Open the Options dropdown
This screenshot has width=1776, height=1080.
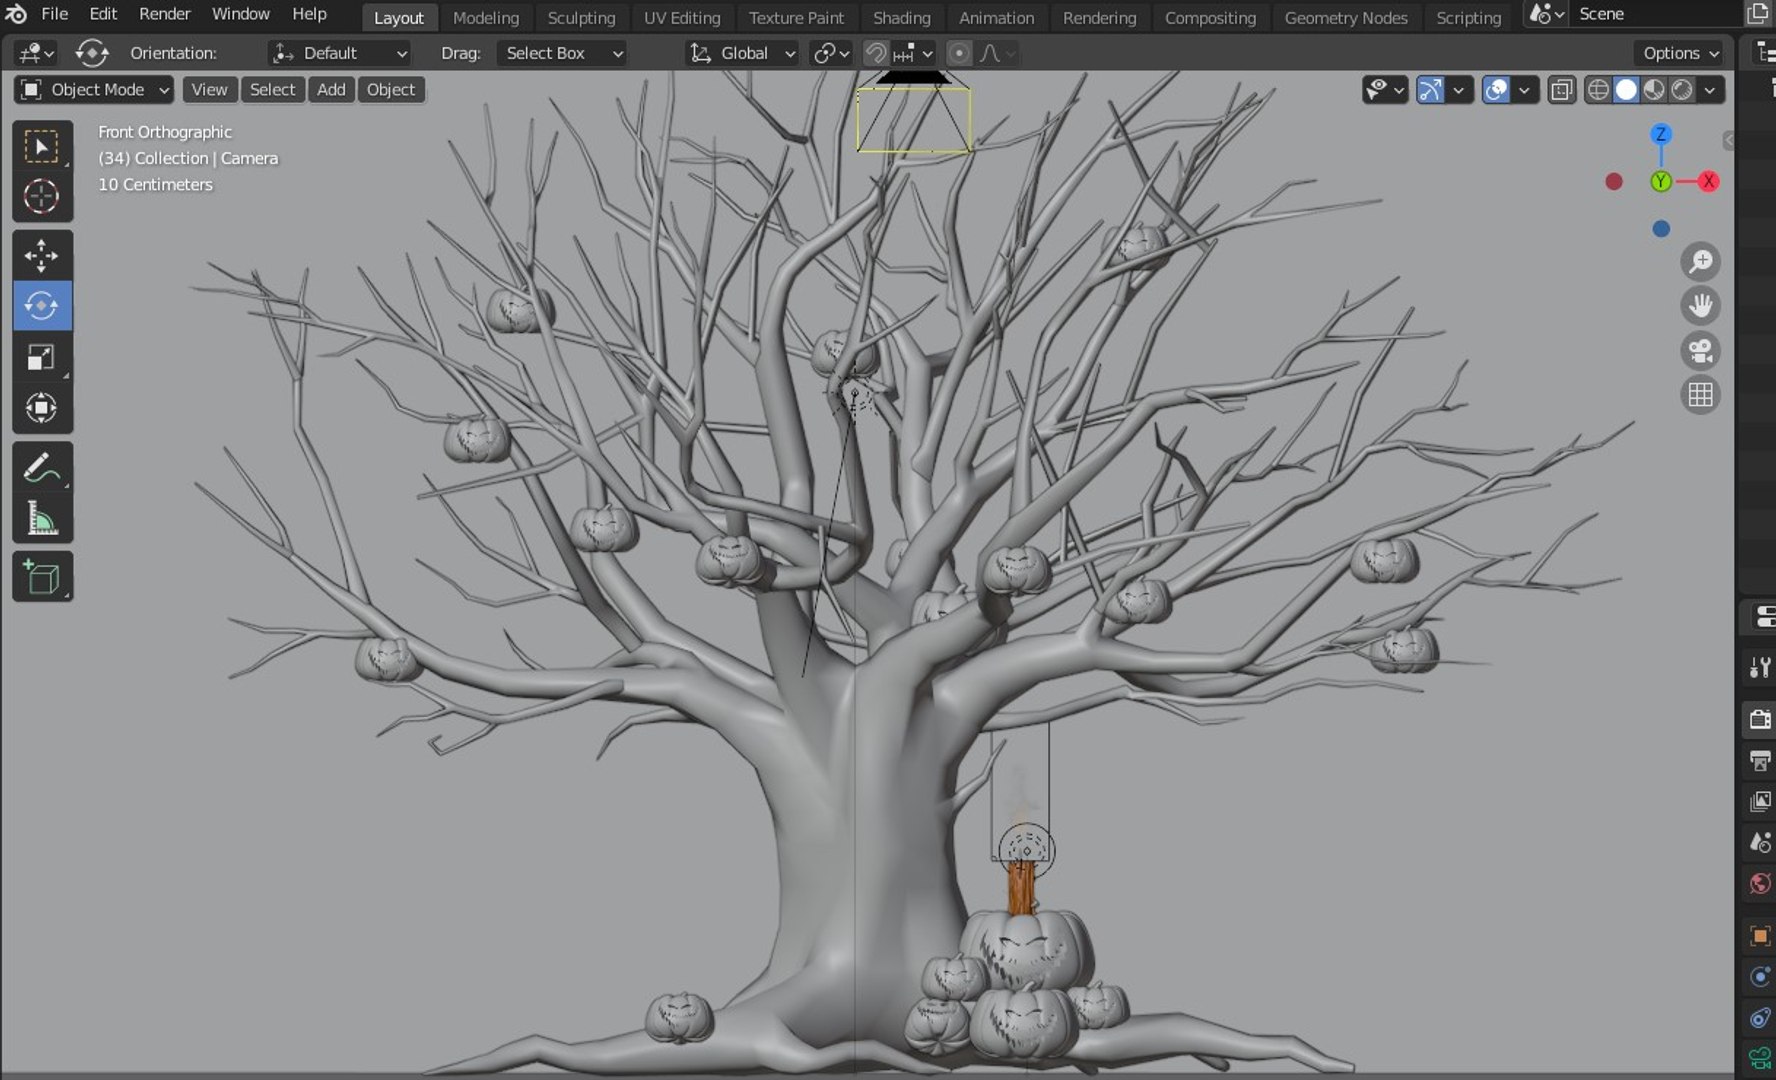click(1681, 53)
